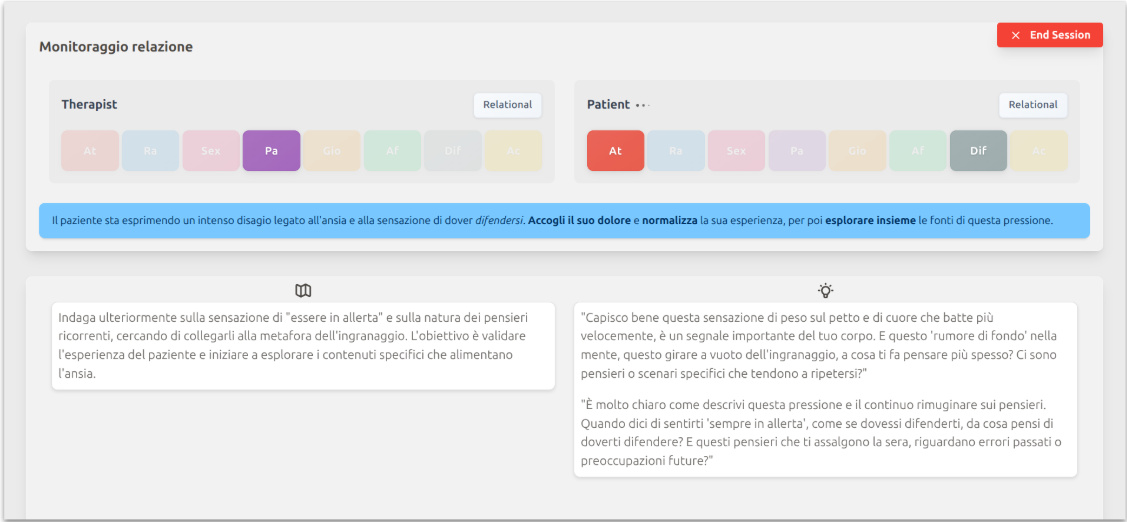Viewport: 1127px width, 522px height.
Task: Select the Patient Ra chip
Action: click(676, 151)
